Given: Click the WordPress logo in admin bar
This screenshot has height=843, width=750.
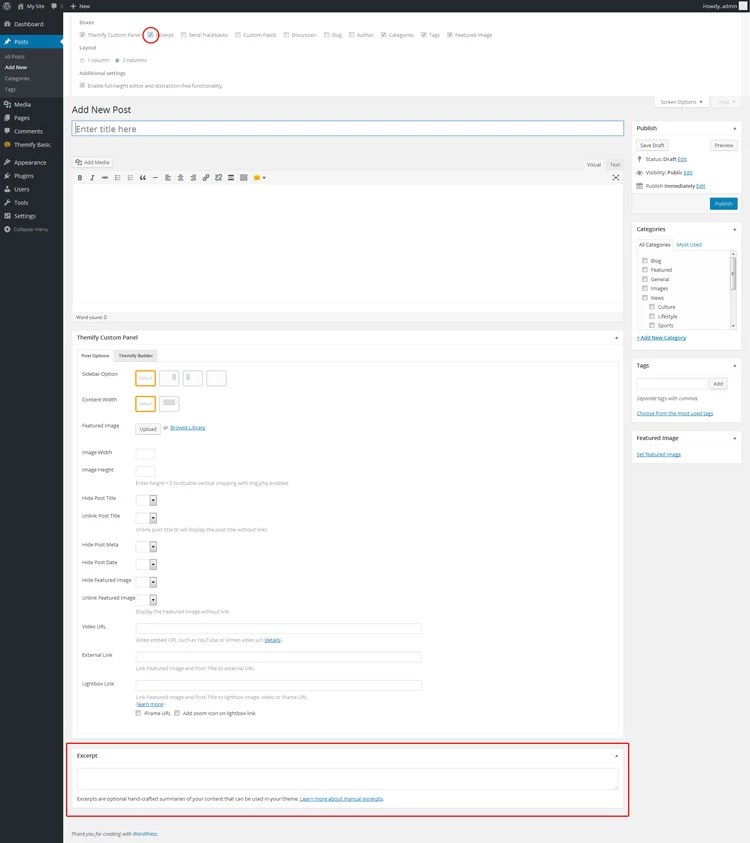Looking at the screenshot, I should click(7, 6).
